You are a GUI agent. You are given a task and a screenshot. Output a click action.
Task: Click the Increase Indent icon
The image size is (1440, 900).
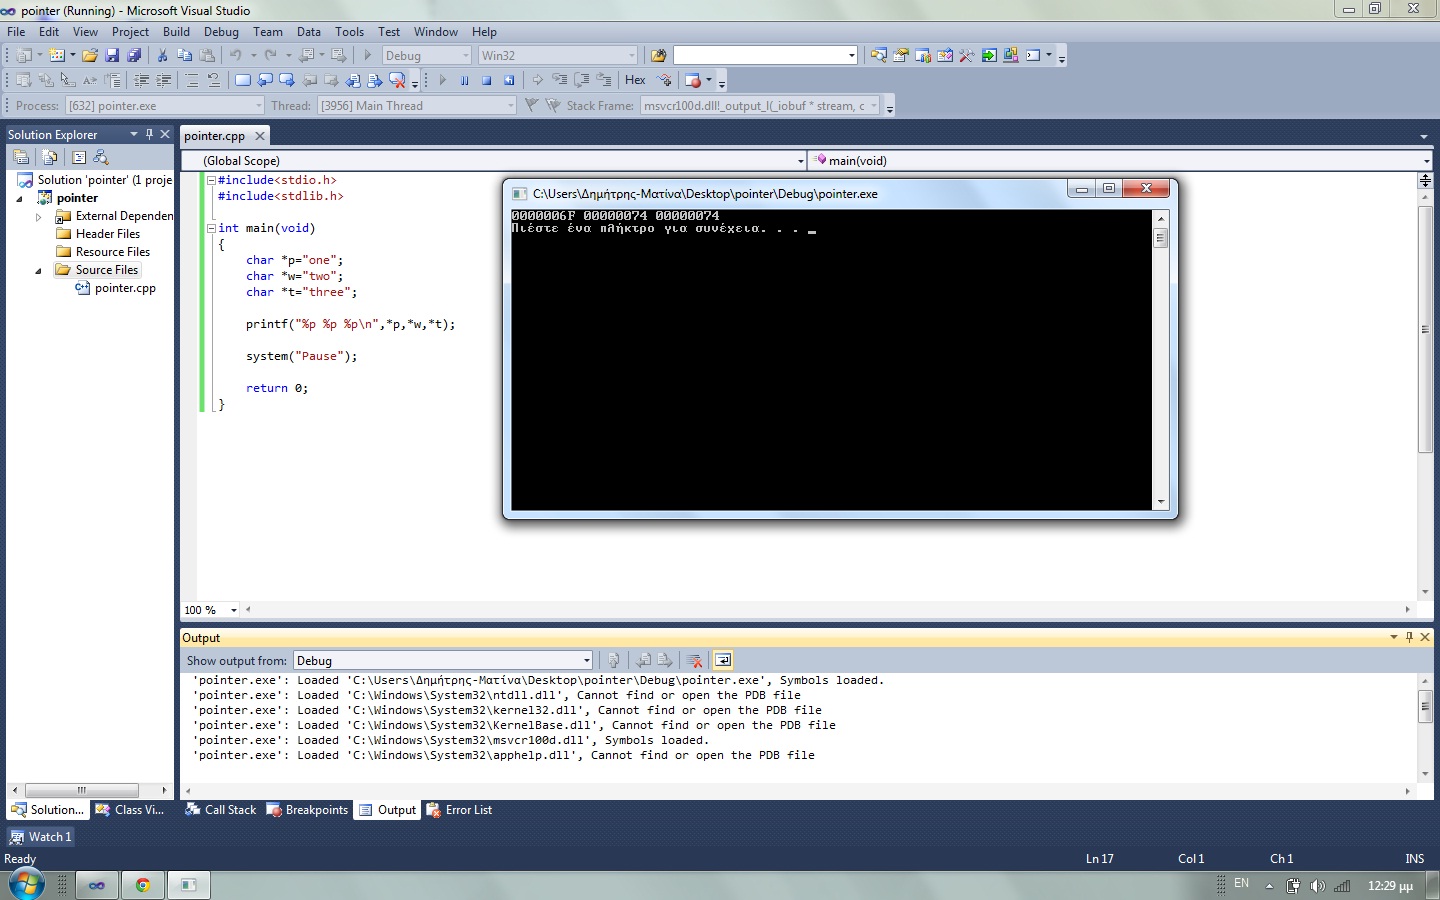click(164, 80)
